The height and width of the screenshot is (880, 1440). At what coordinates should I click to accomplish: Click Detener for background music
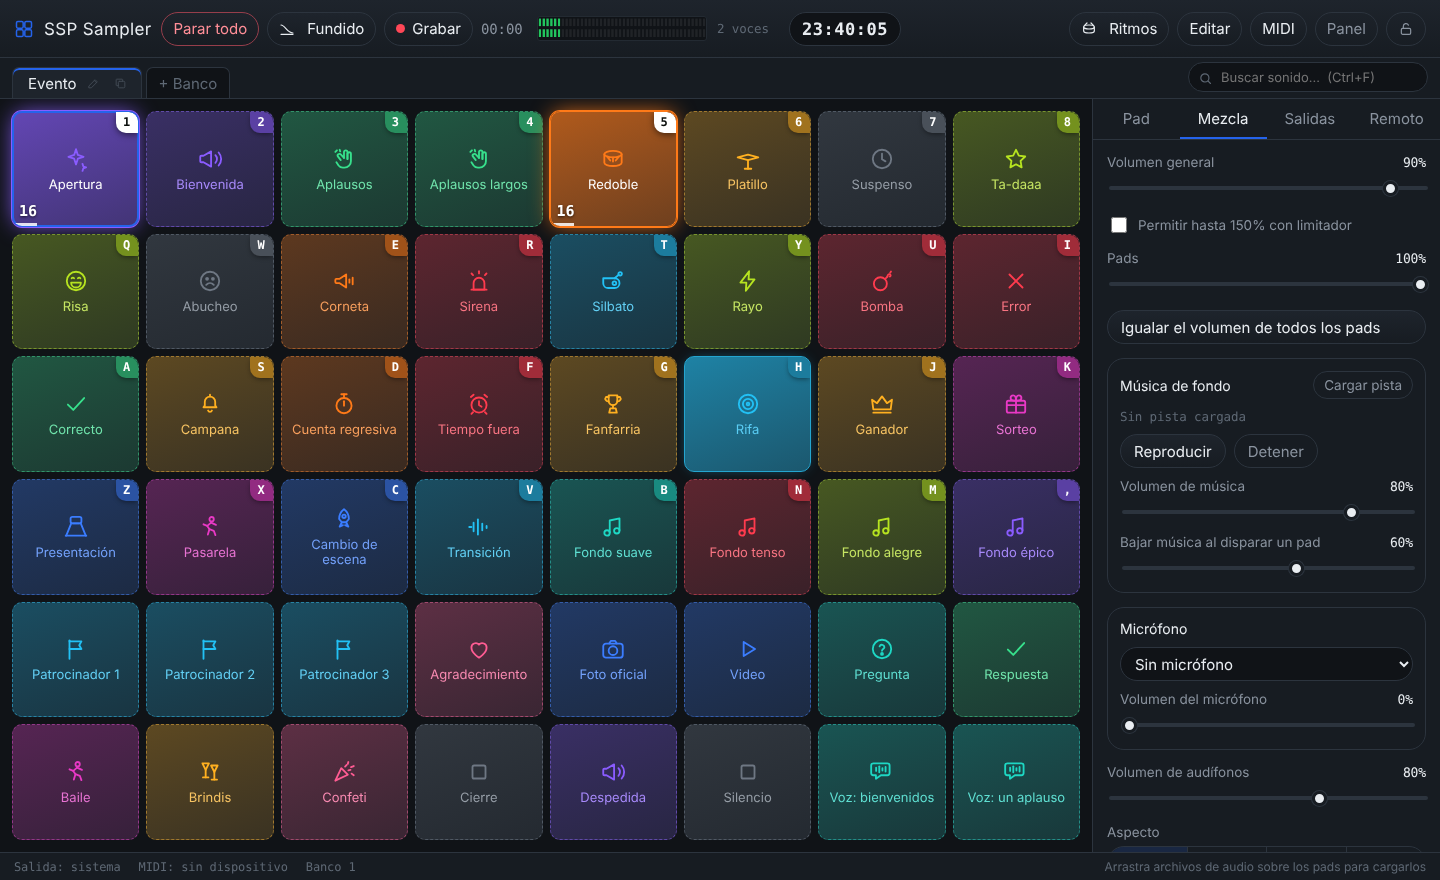pos(1275,451)
